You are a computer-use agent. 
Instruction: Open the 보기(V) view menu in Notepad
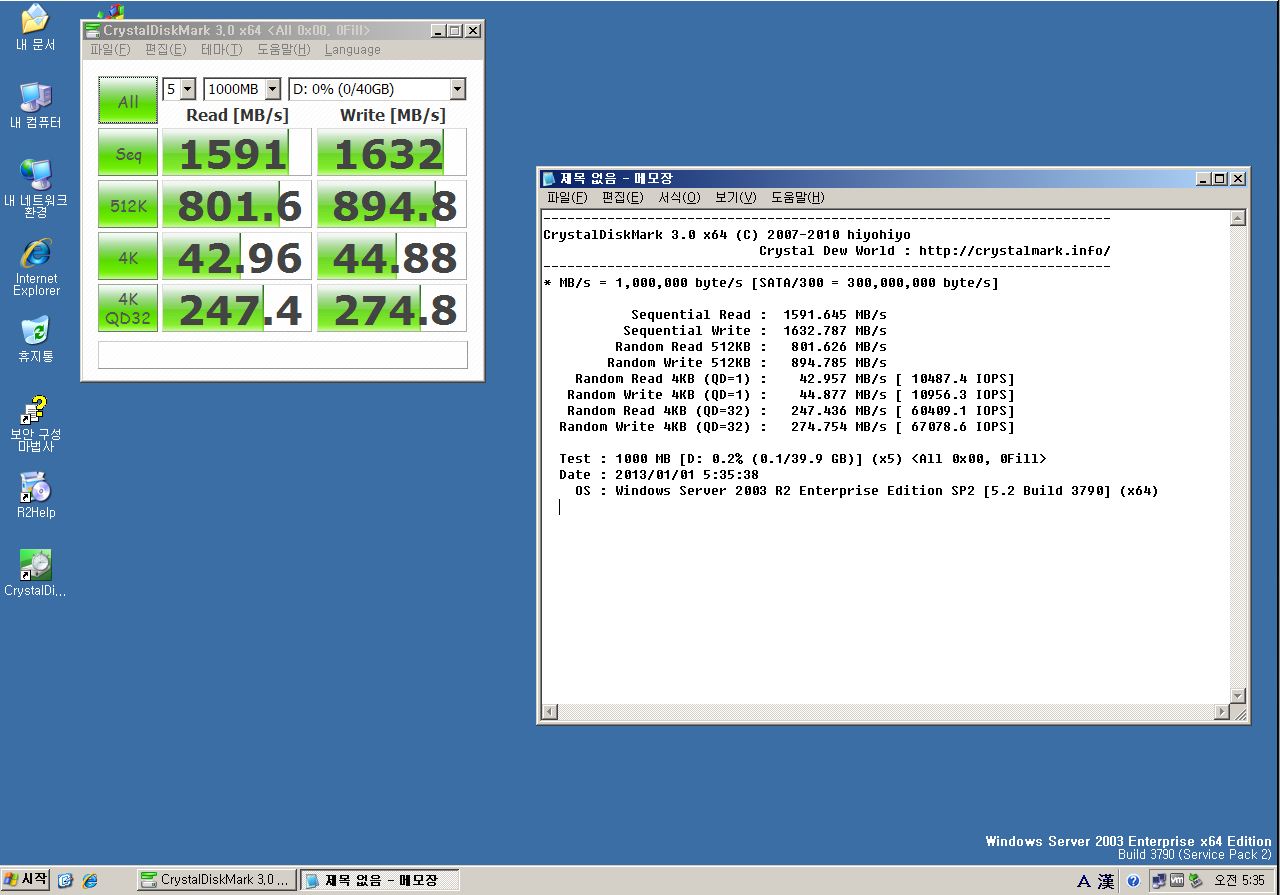[735, 197]
